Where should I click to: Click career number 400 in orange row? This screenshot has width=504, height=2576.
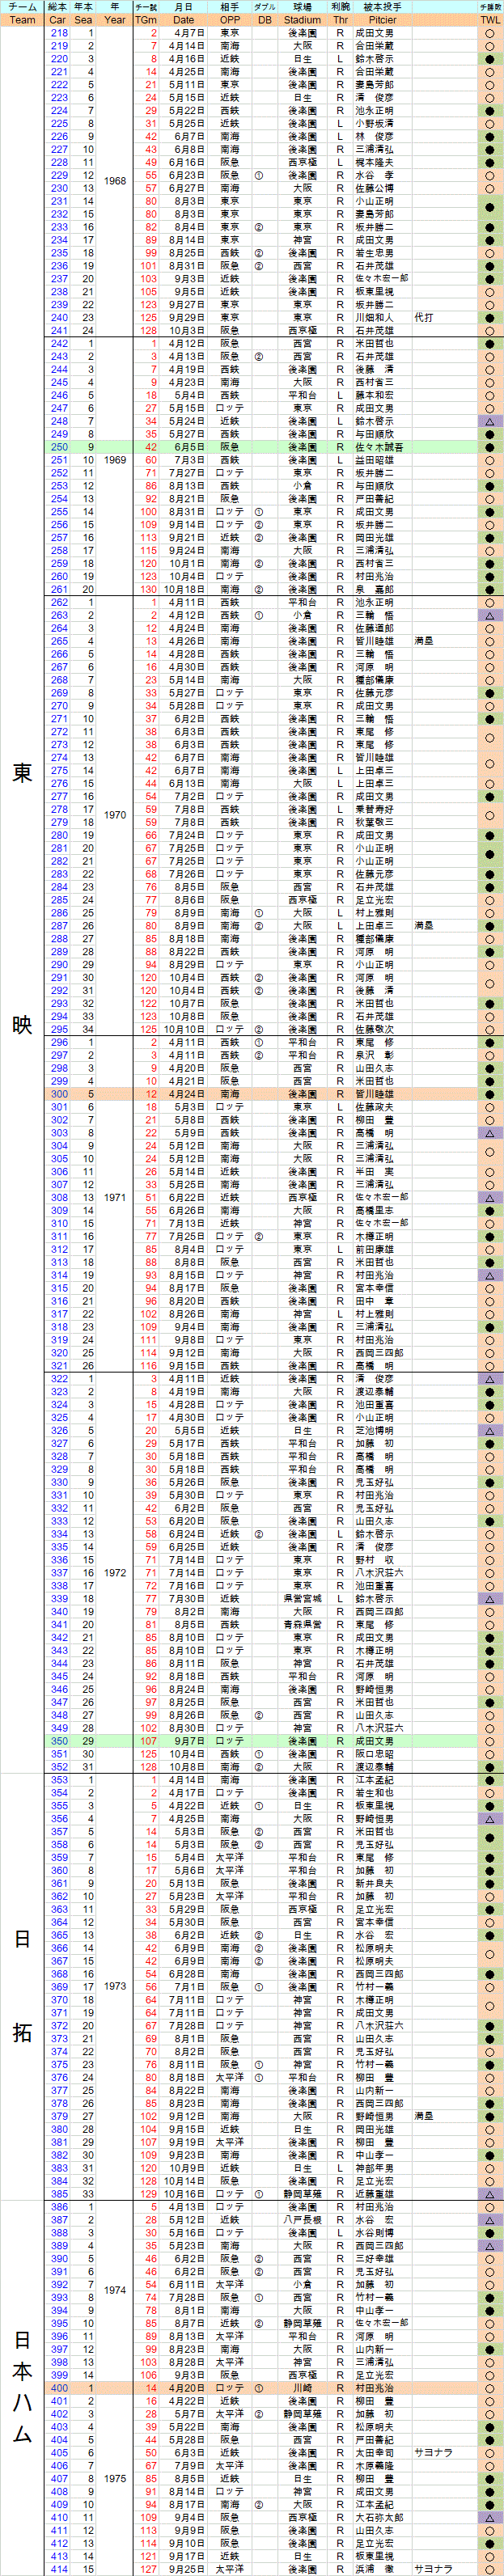pos(58,2387)
